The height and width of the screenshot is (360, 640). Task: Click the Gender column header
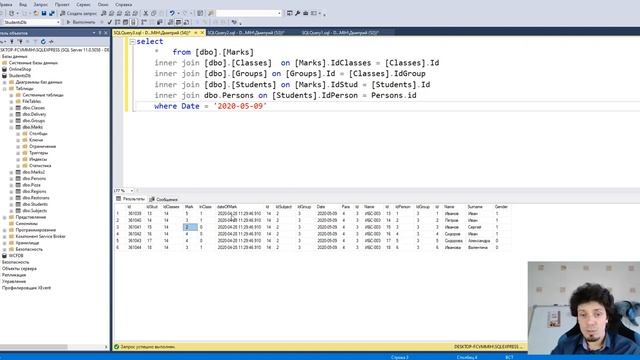click(501, 207)
